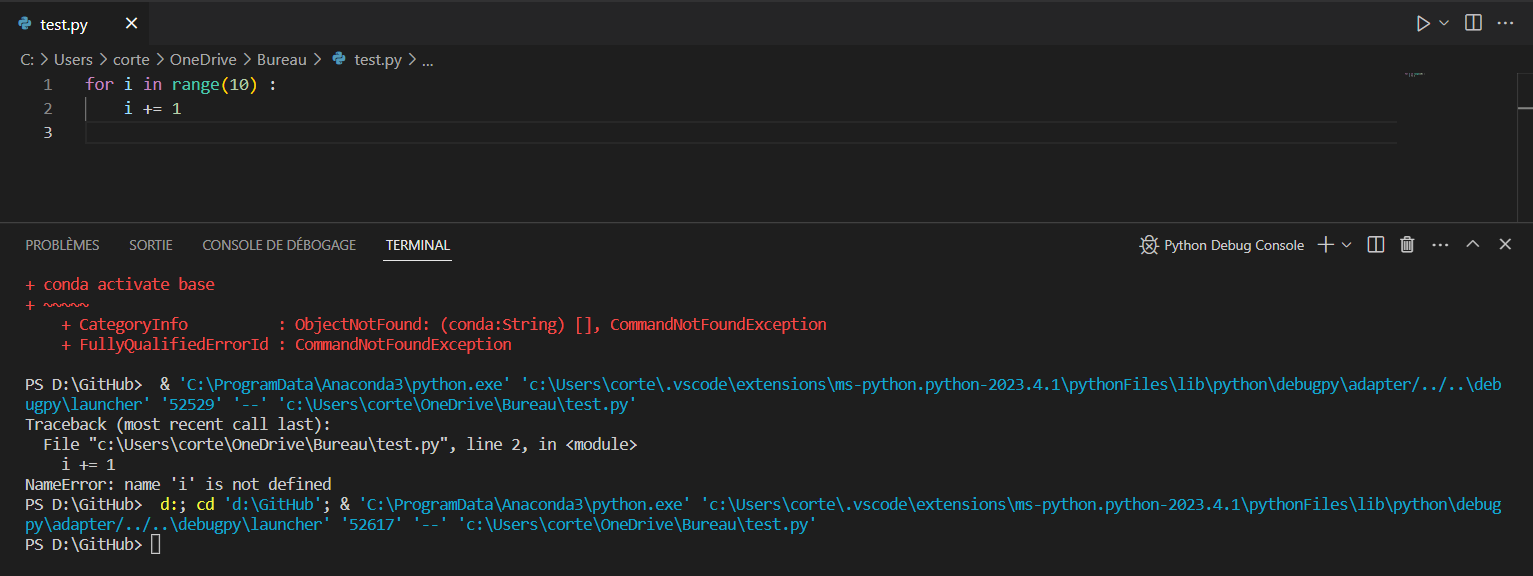
Task: Split the editor to the right
Action: [1473, 23]
